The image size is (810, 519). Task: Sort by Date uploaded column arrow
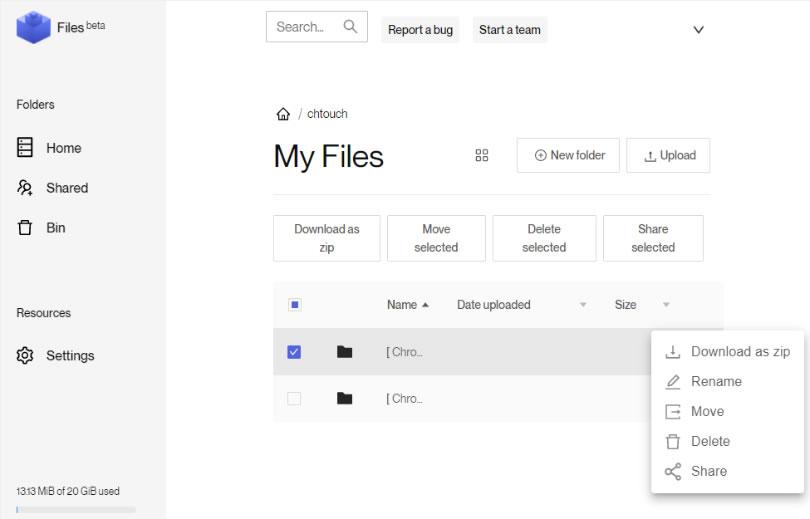583,305
